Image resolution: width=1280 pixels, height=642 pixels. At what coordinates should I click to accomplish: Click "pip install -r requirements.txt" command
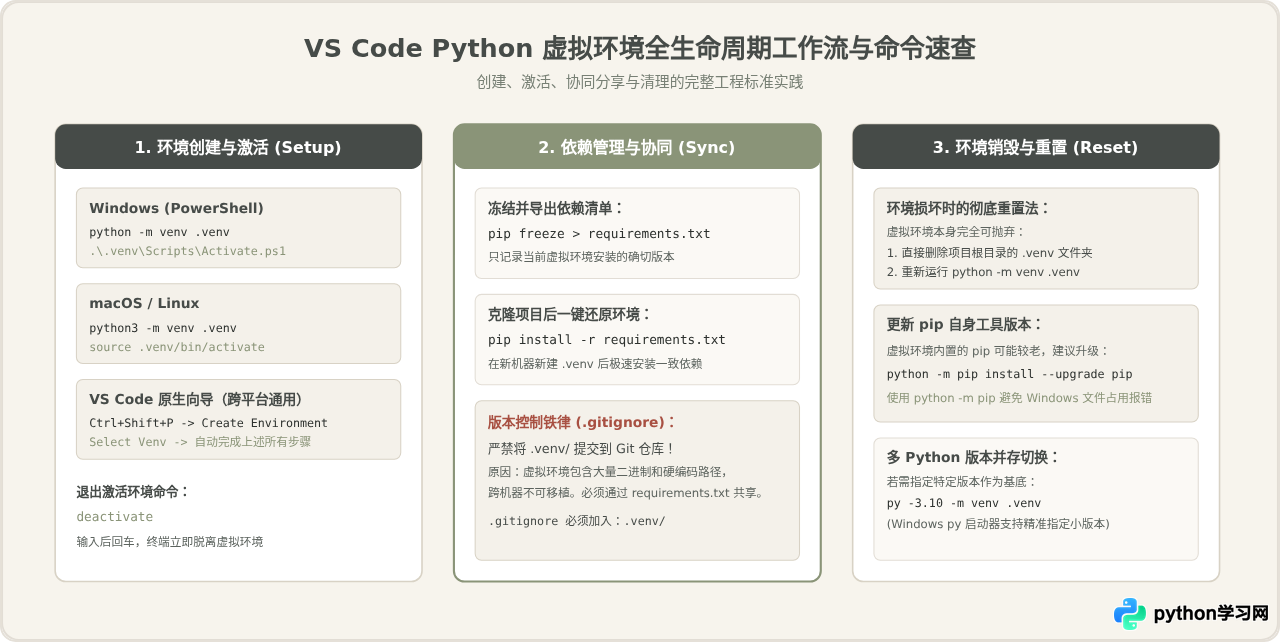coord(607,339)
